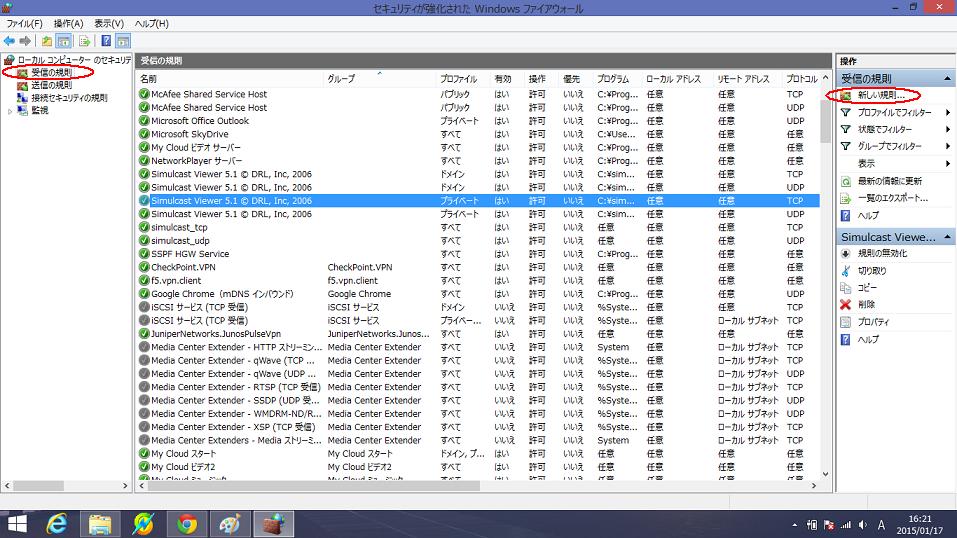Open the プロファイルでフィルター submenu arrow
The height and width of the screenshot is (538, 957).
click(x=948, y=113)
